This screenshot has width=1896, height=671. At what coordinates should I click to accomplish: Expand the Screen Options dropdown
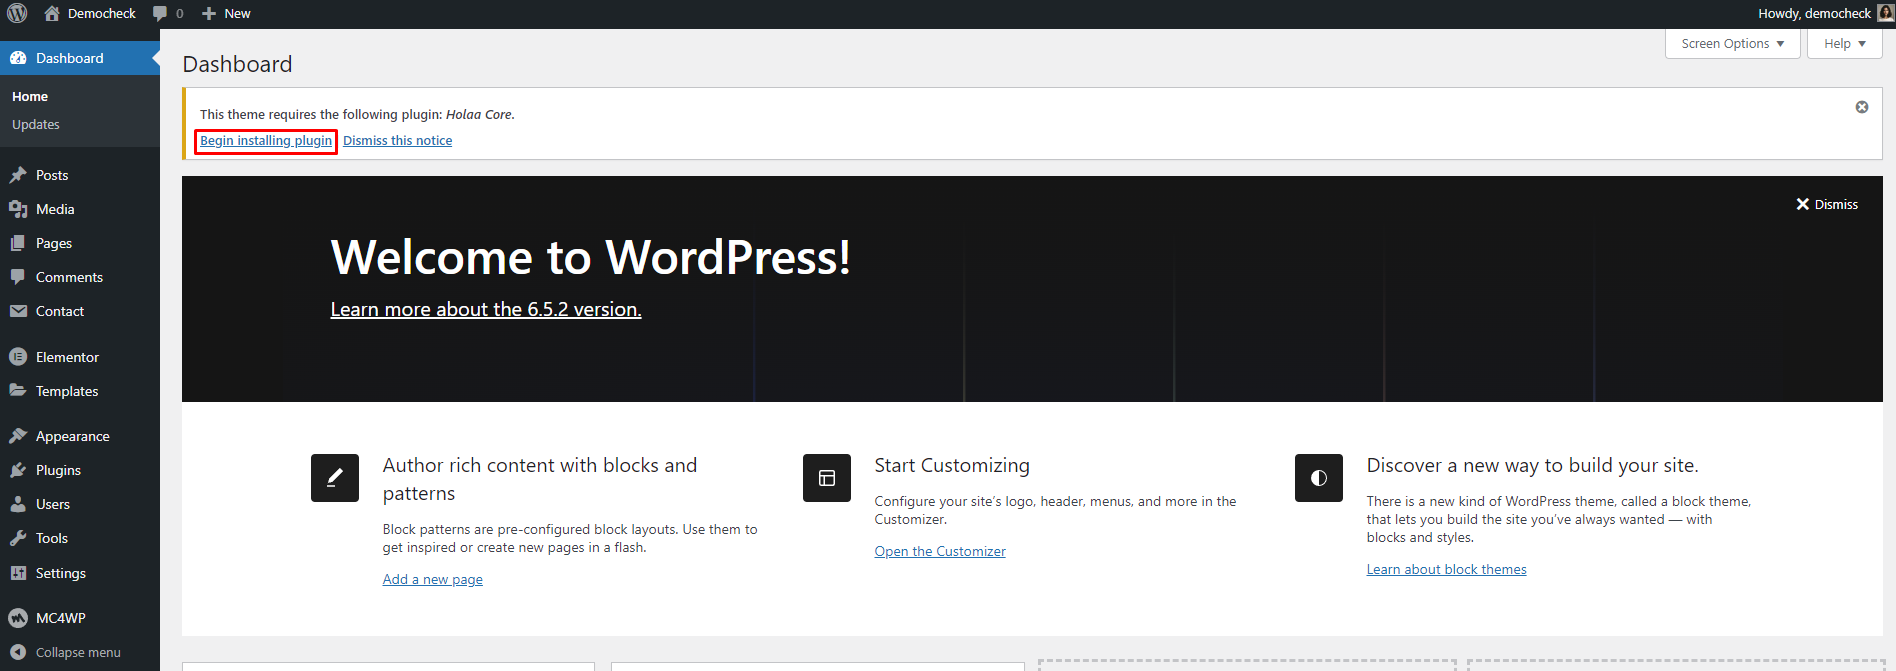[1732, 44]
